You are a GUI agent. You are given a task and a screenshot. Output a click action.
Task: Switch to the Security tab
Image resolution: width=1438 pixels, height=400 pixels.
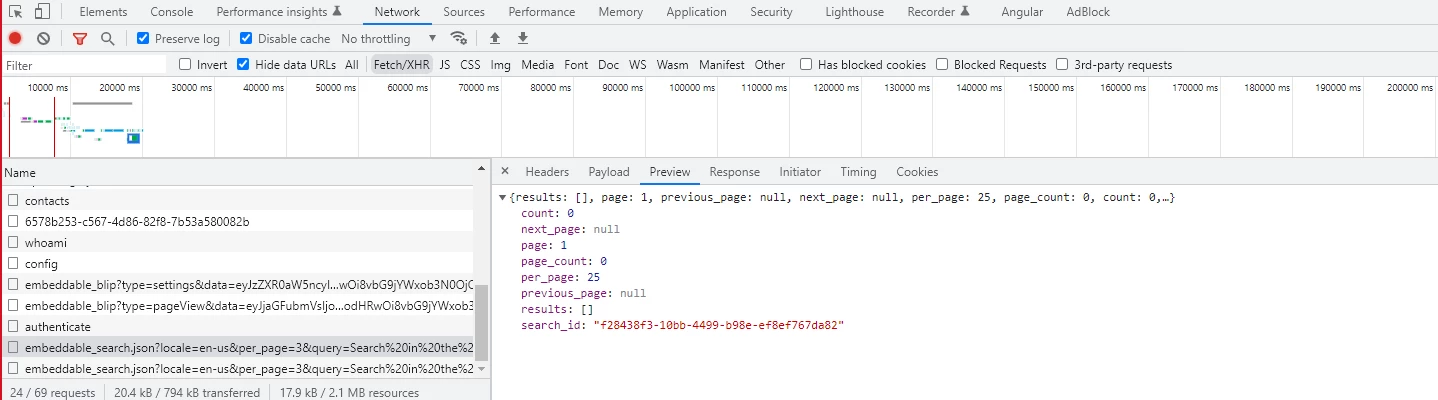pos(771,12)
